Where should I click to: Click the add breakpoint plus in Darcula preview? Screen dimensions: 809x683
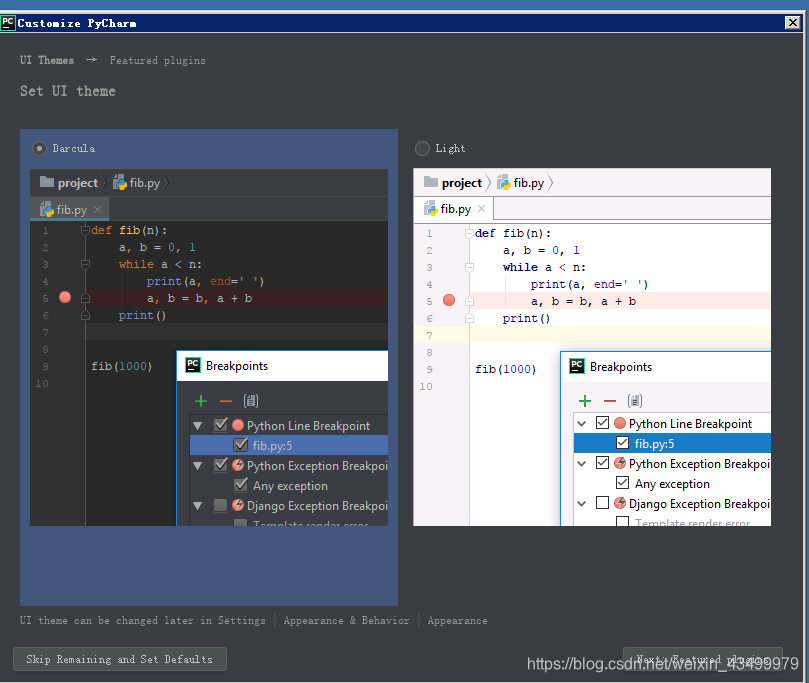[201, 401]
